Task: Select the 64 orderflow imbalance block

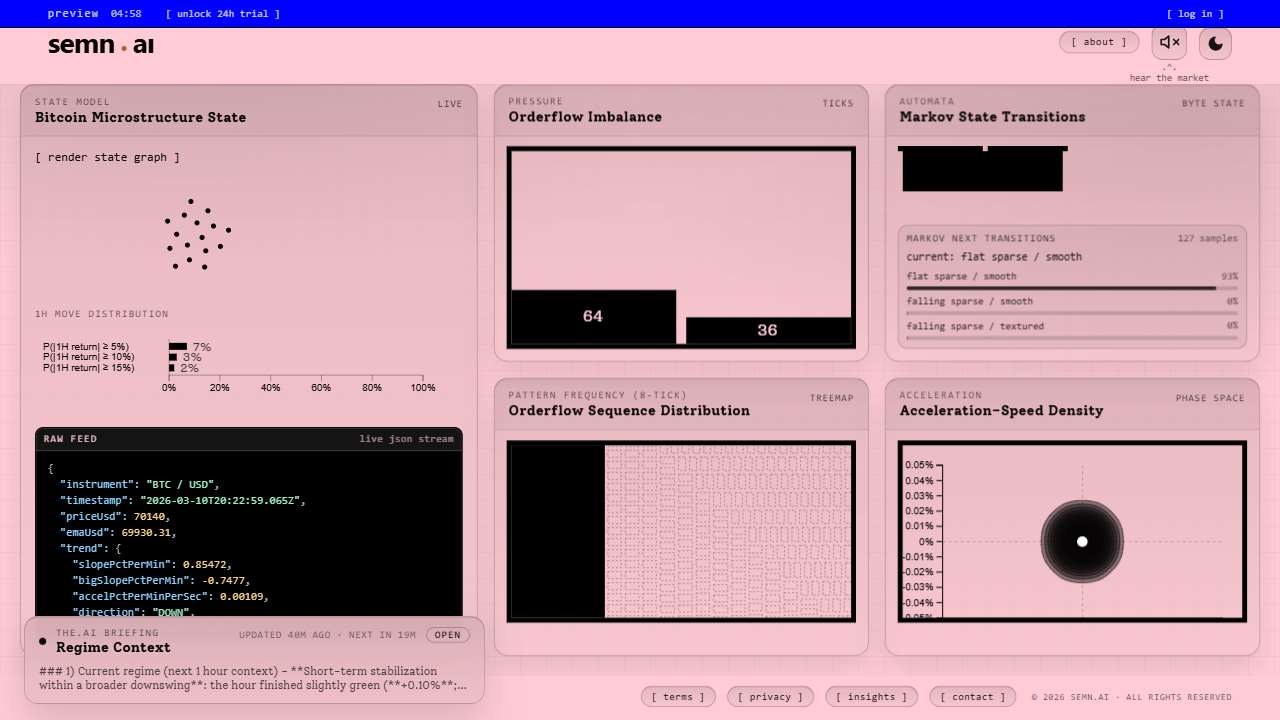Action: (x=593, y=317)
